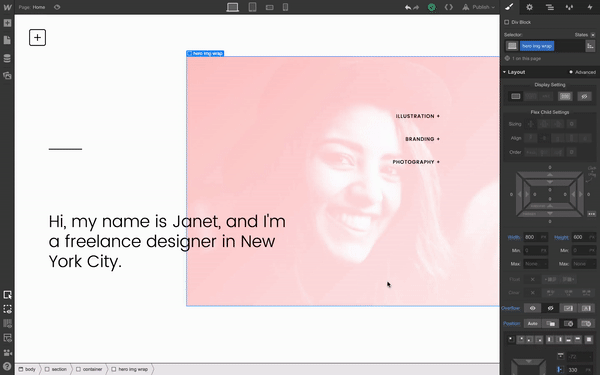This screenshot has height=375, width=600.
Task: Open the States dropdown
Action: pyautogui.click(x=584, y=35)
